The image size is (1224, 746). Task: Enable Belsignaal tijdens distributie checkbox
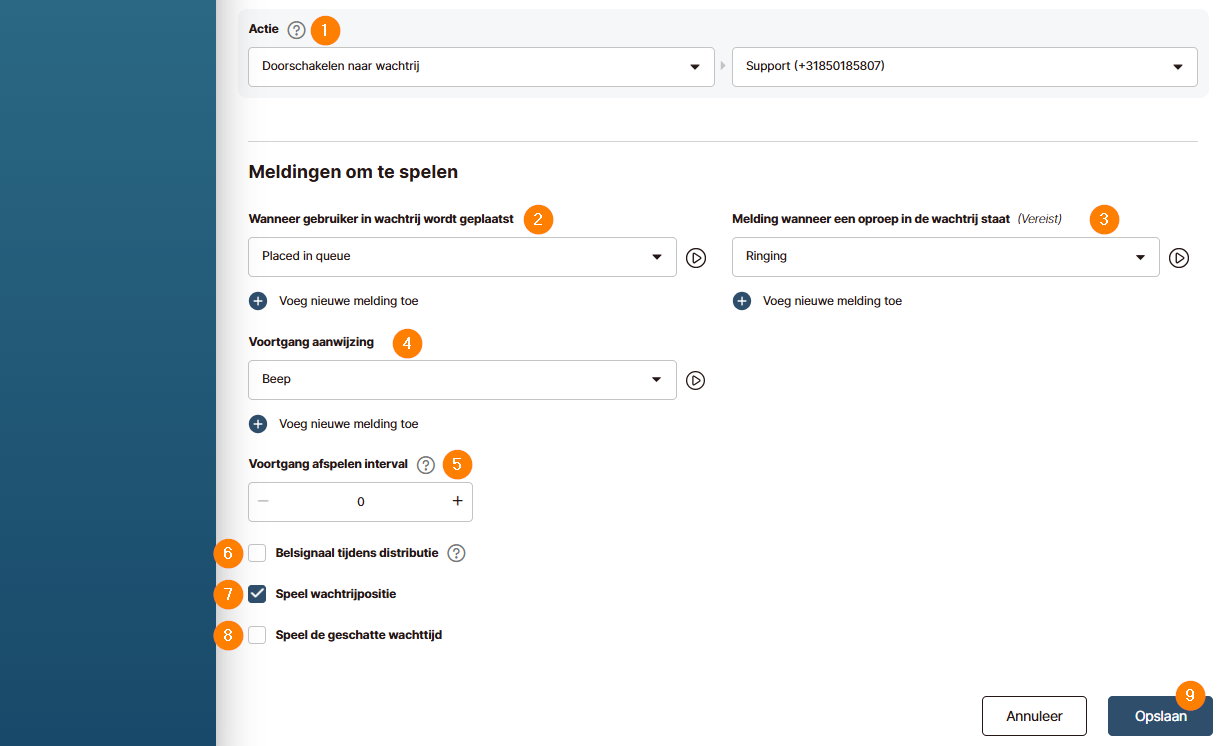pyautogui.click(x=258, y=553)
